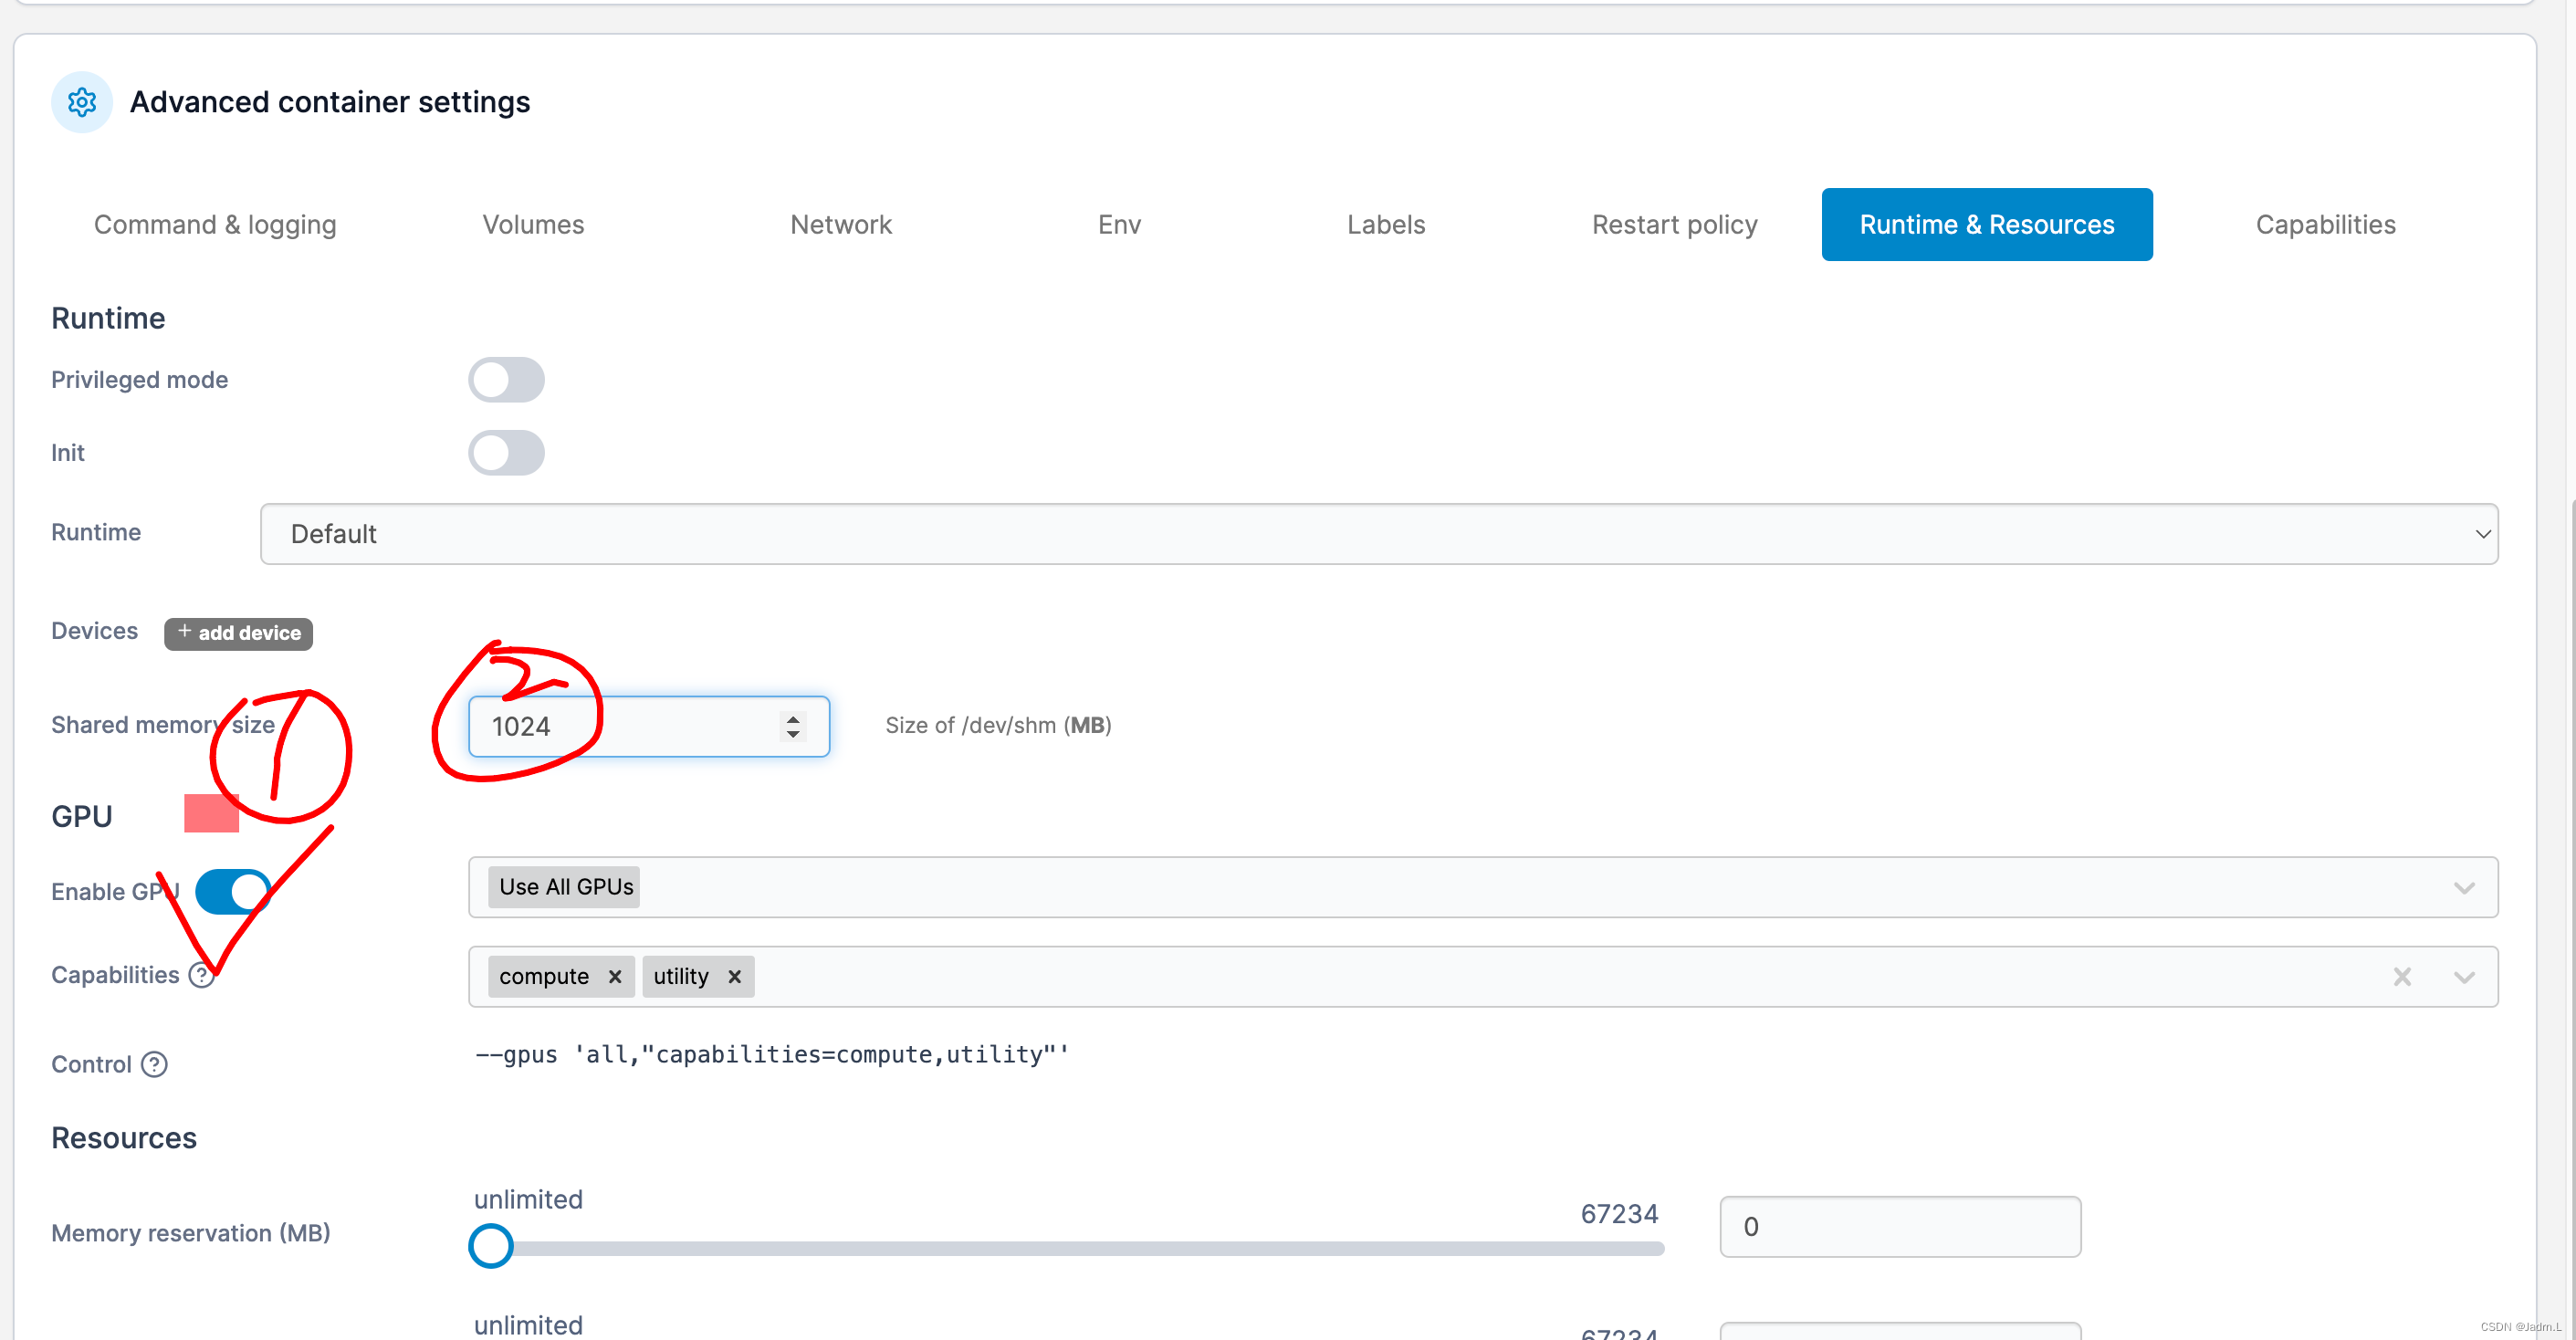Screen dimensions: 2576x1340
Task: Toggle Privileged mode on
Action: pyautogui.click(x=506, y=380)
